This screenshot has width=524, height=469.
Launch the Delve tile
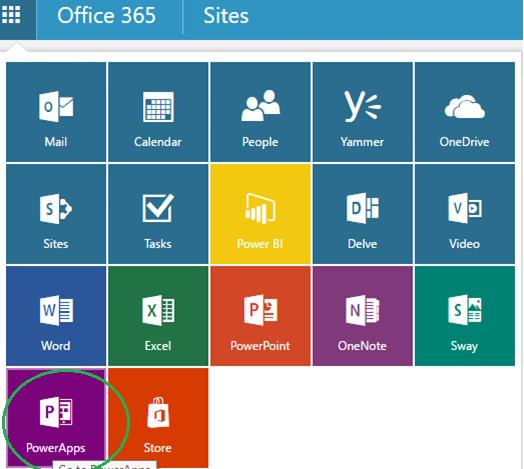[363, 214]
